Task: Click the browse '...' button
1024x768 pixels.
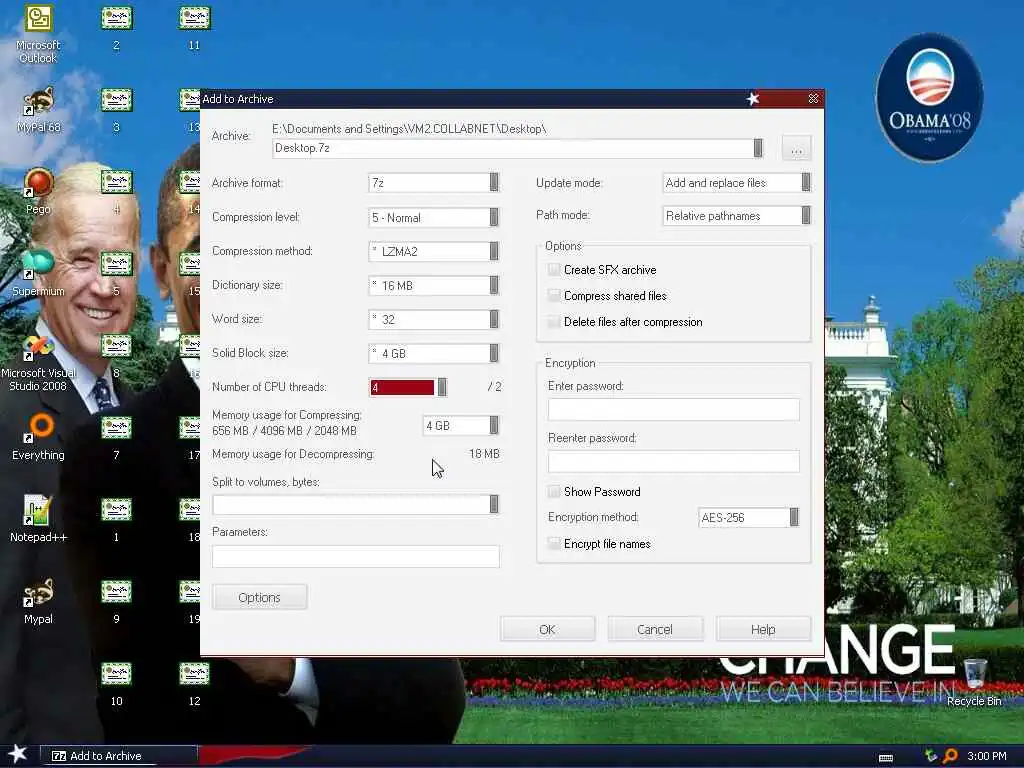Action: (797, 148)
